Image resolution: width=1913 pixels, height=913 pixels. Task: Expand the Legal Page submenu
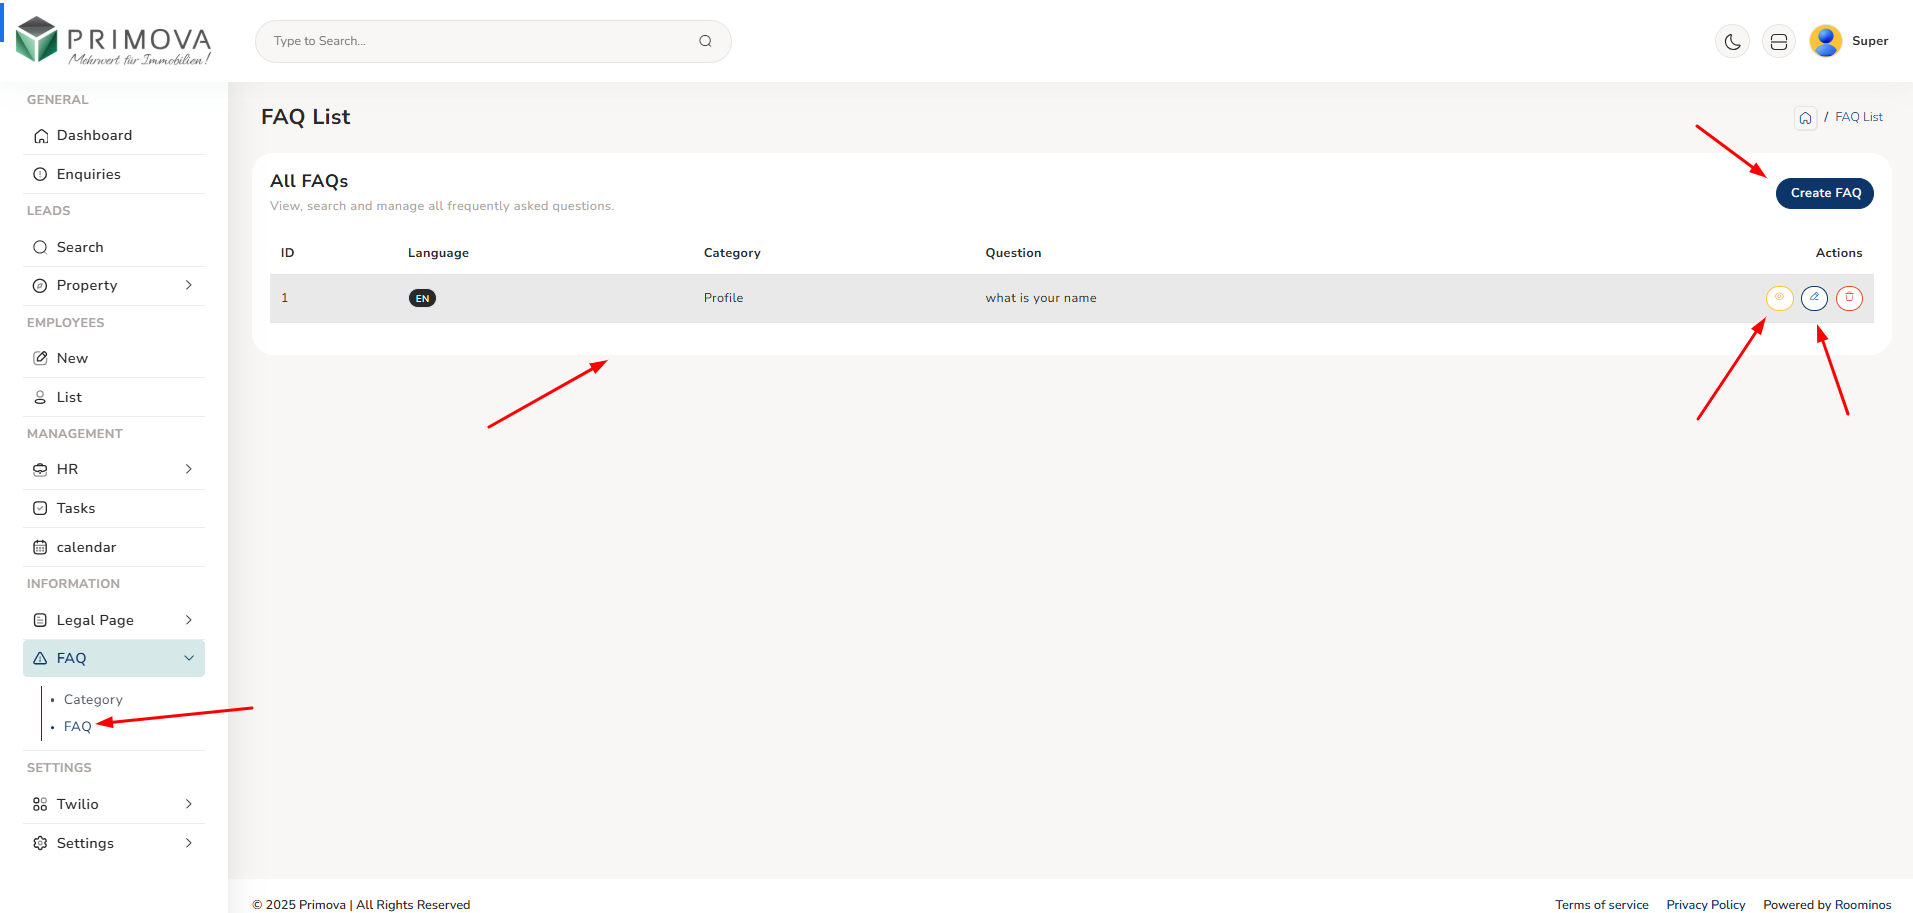point(113,621)
